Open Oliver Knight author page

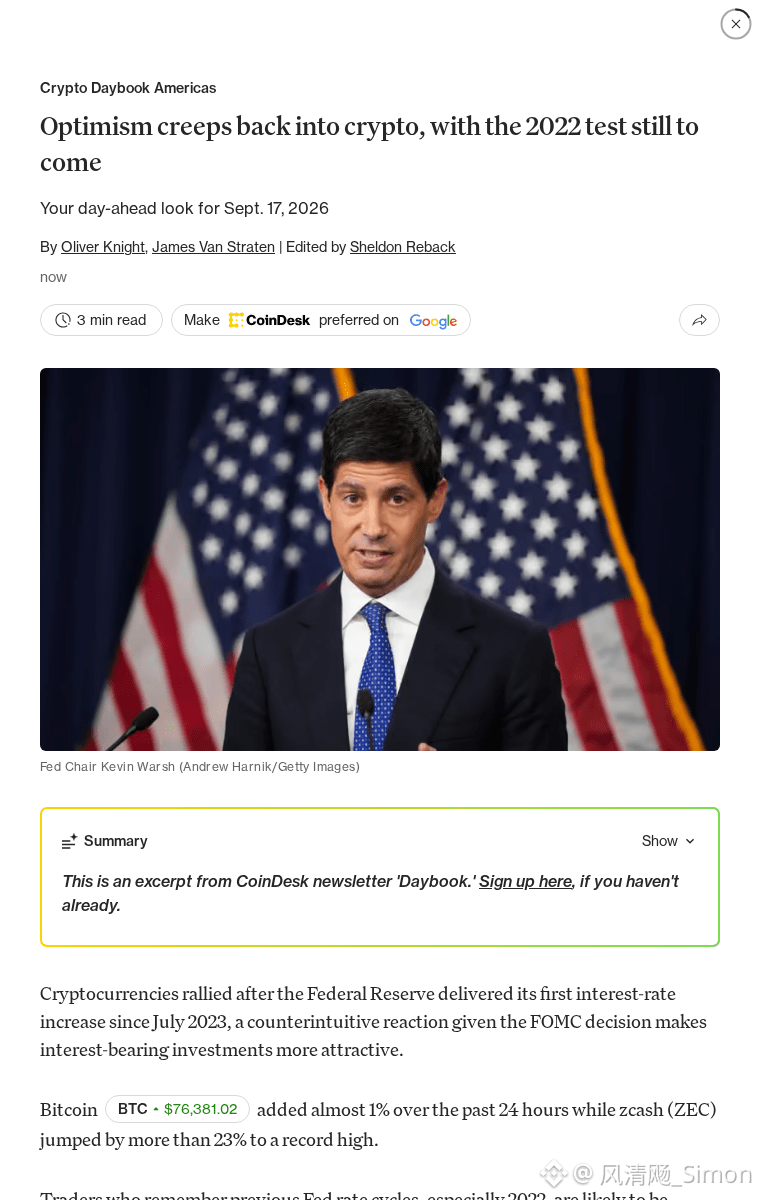tap(103, 247)
